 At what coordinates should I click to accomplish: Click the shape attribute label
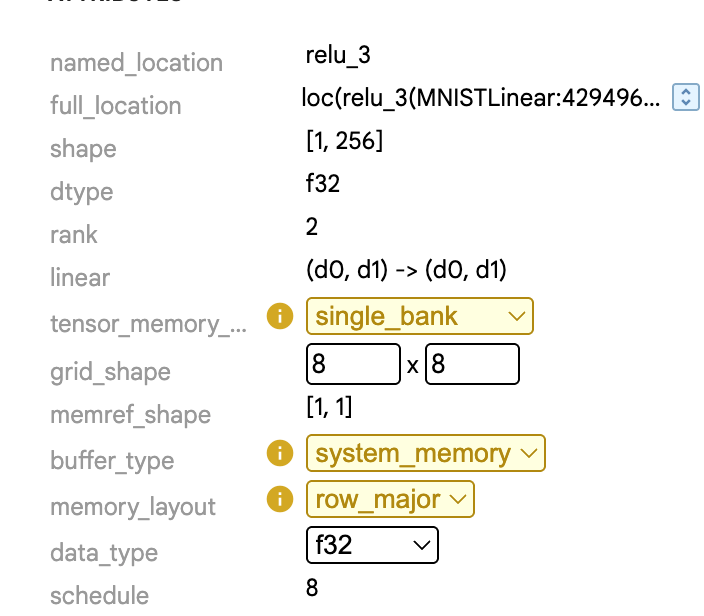[x=84, y=149]
